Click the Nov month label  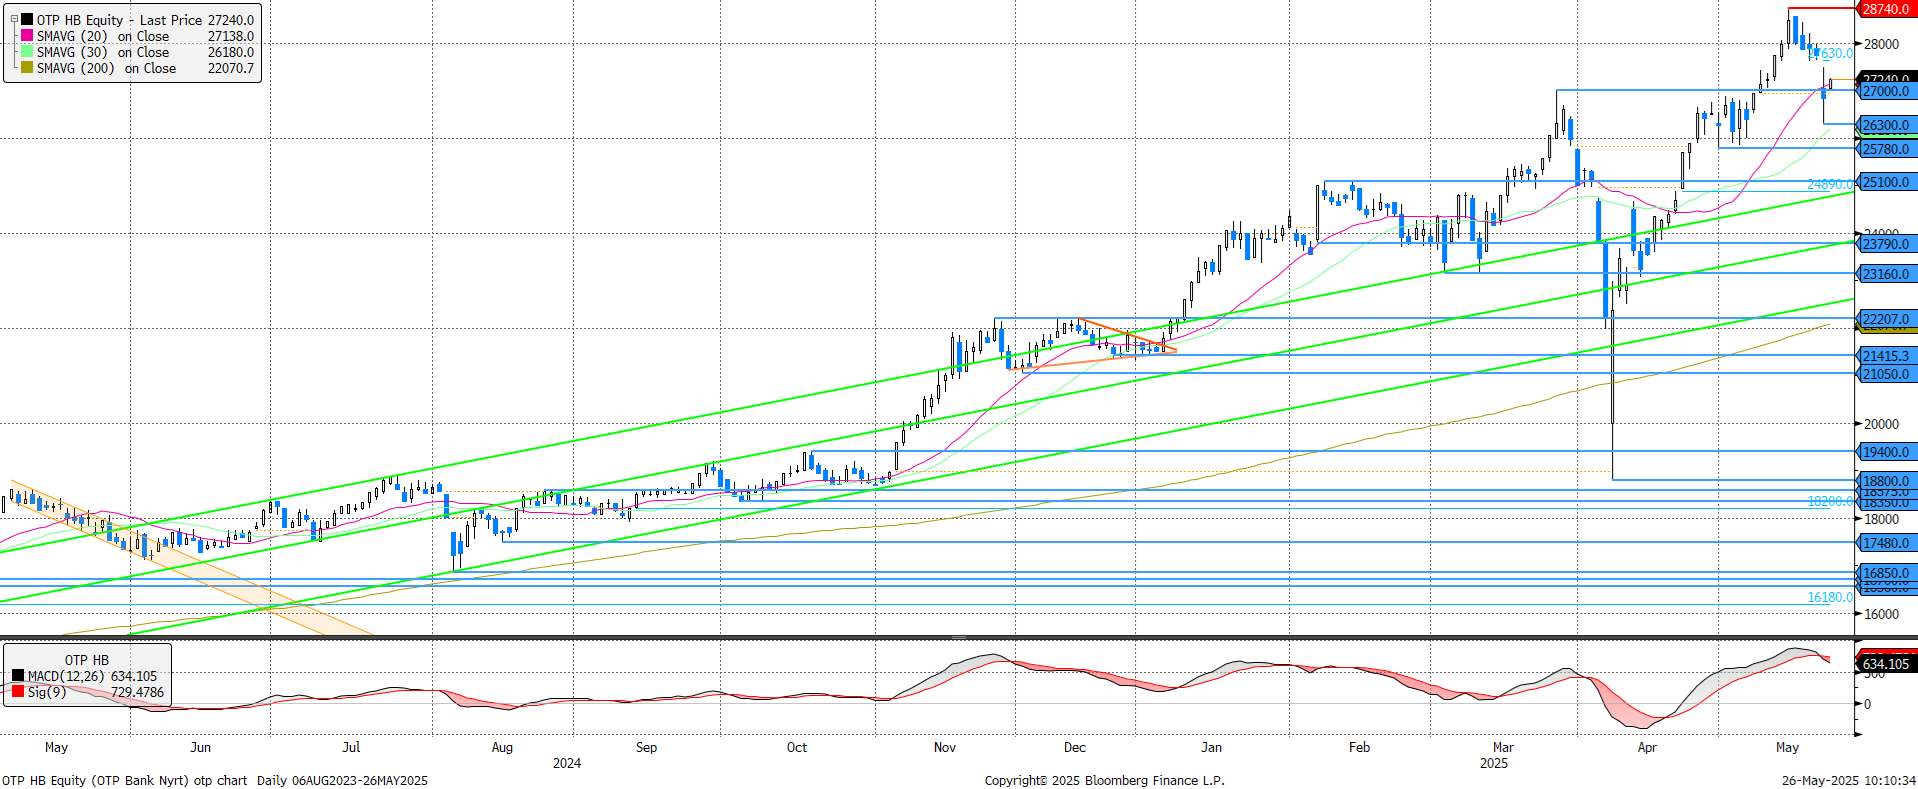pos(945,747)
